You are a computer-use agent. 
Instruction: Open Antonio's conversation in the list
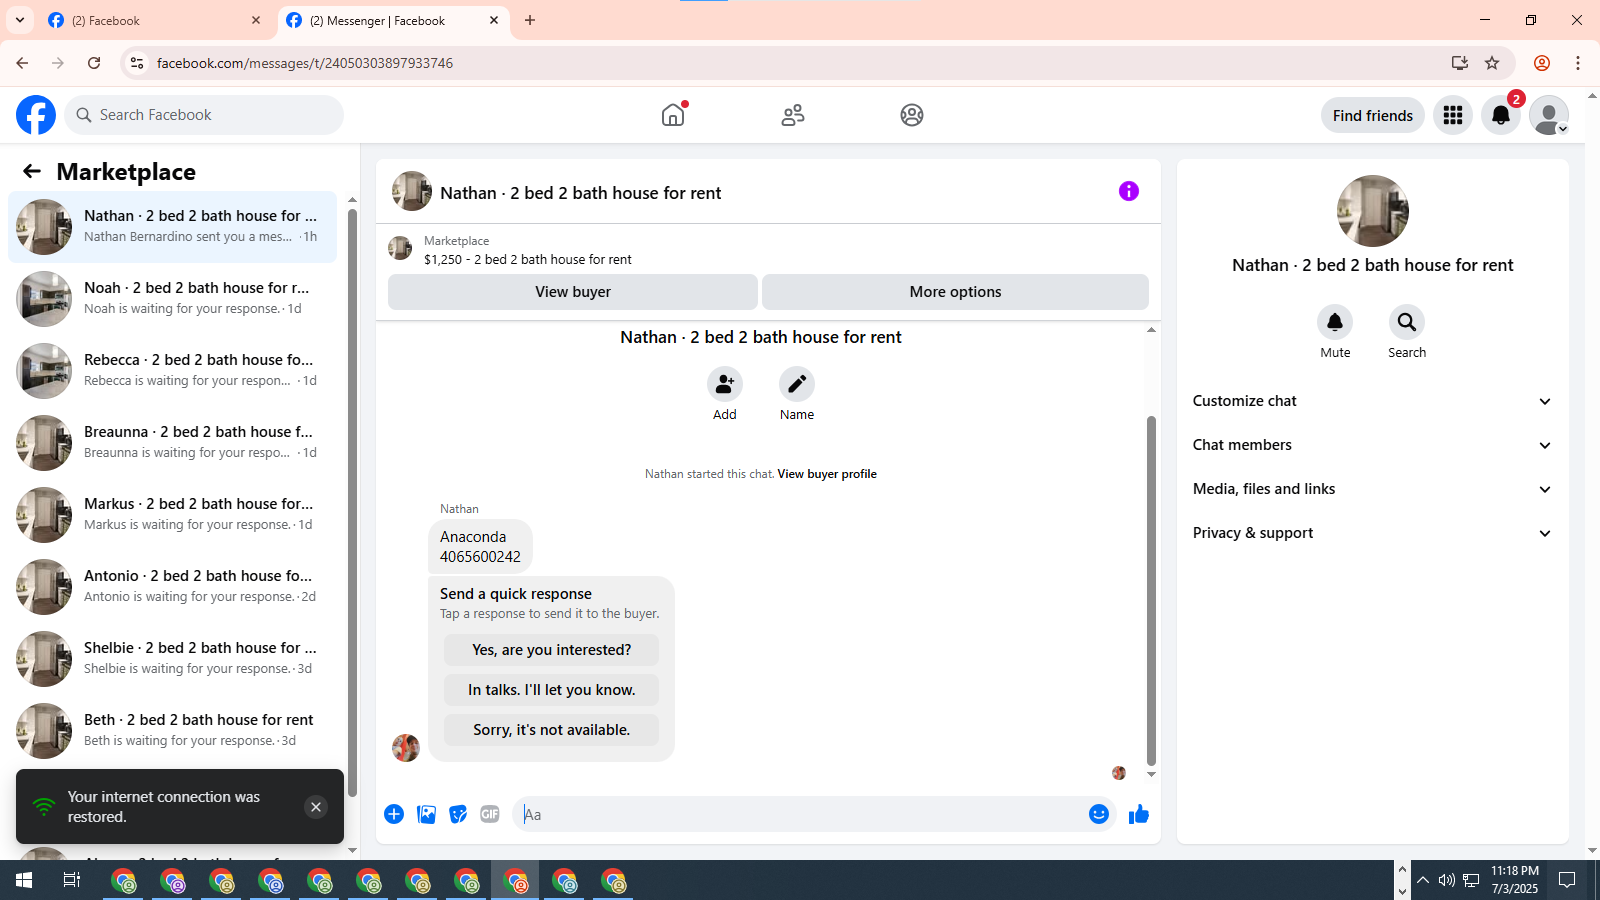[x=172, y=587]
